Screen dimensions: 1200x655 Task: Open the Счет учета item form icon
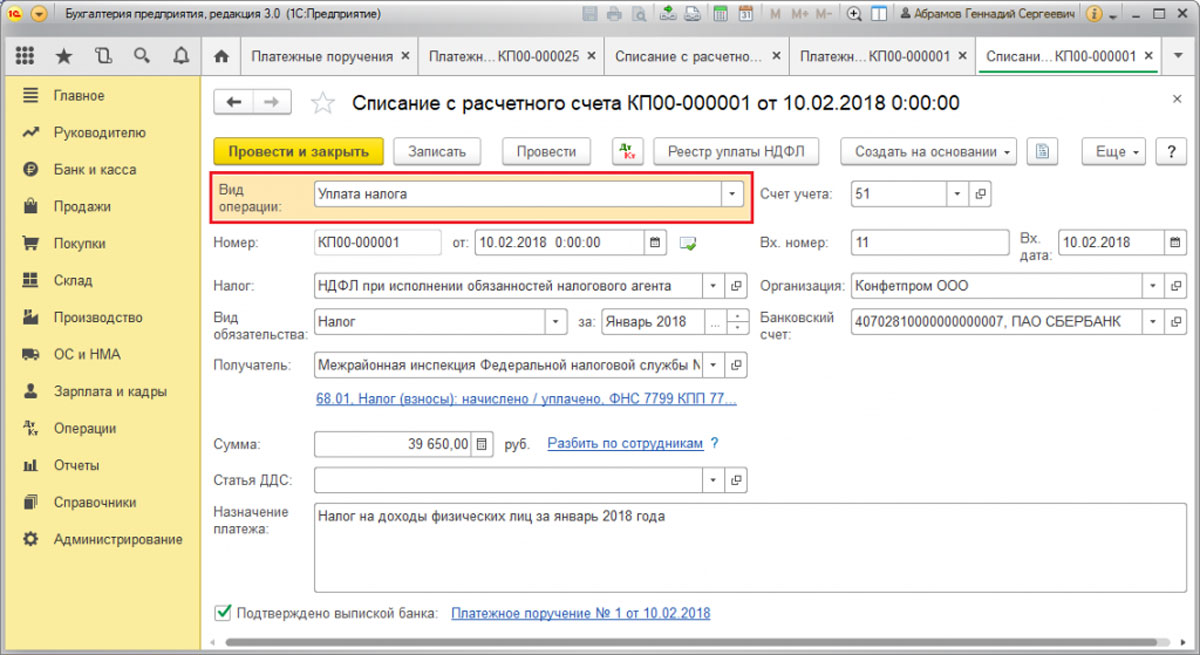coord(981,194)
